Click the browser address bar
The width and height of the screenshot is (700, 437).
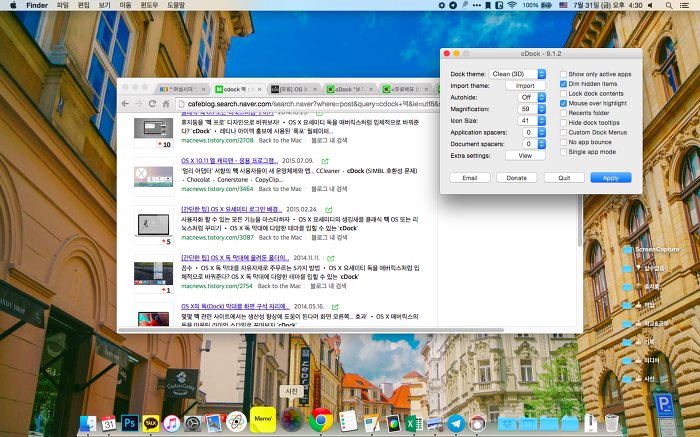[300, 103]
